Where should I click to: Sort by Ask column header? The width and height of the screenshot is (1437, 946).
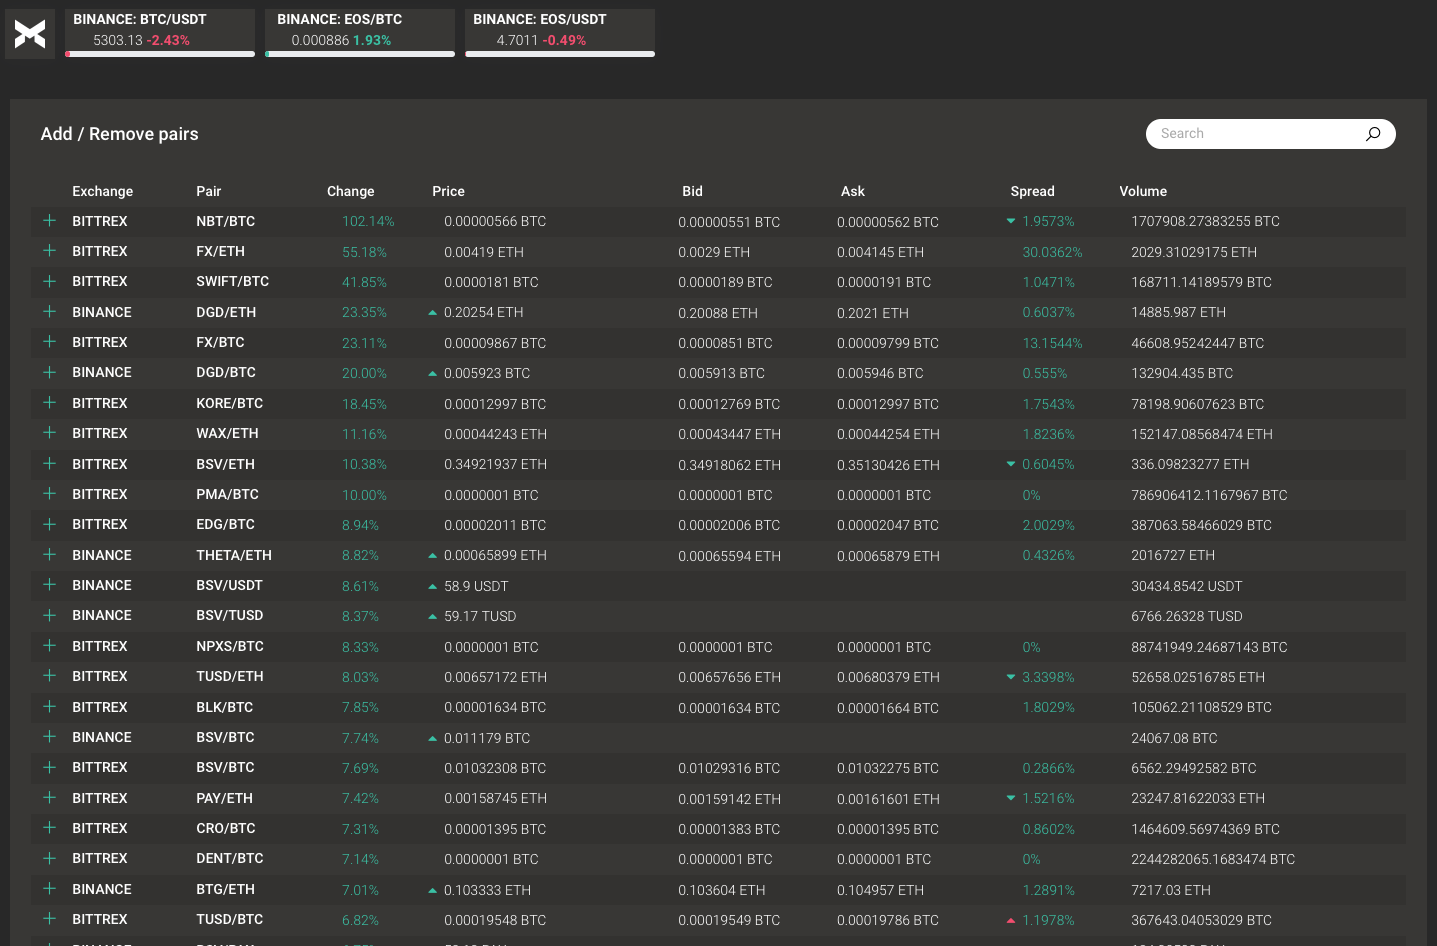tap(853, 191)
